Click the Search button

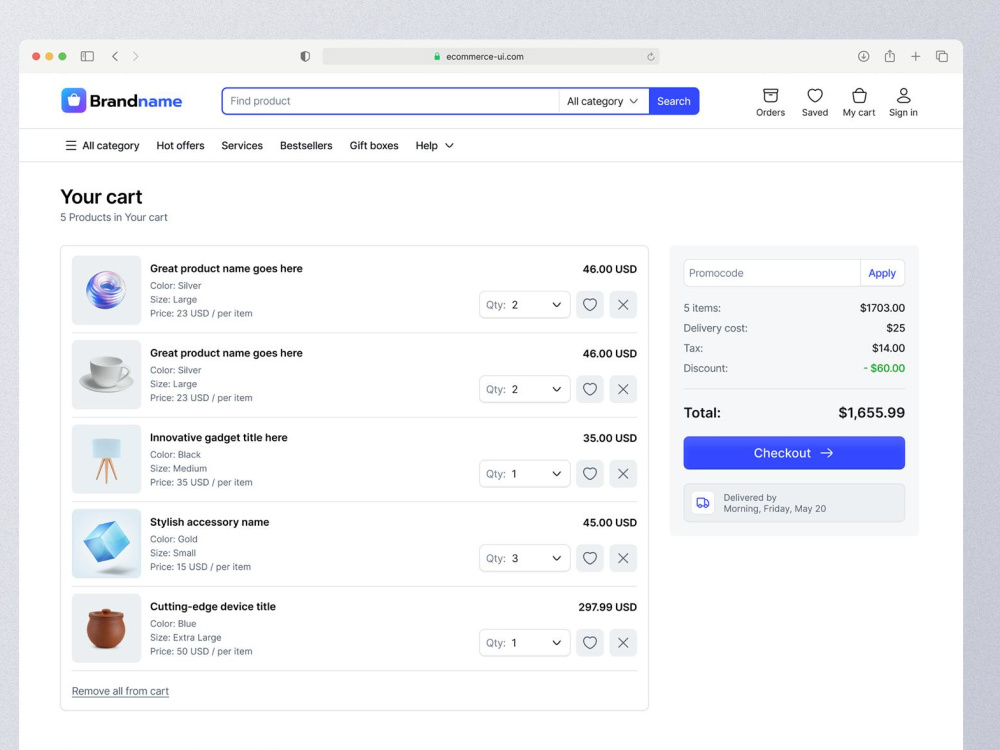(x=673, y=101)
